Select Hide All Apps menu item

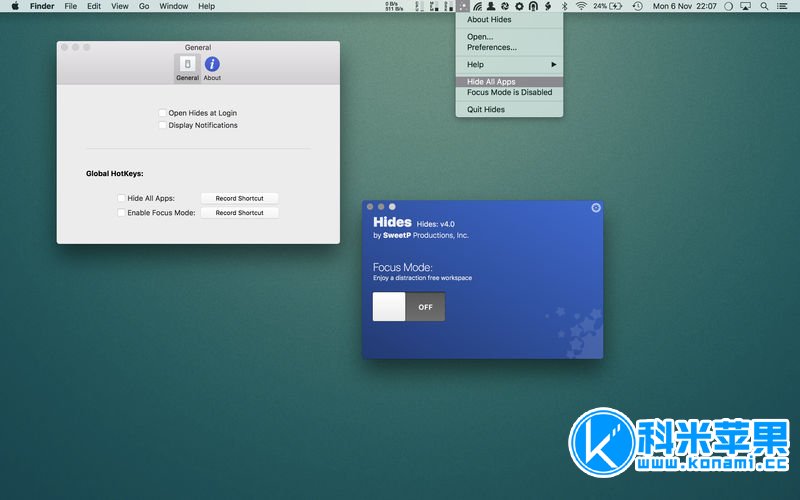point(509,82)
